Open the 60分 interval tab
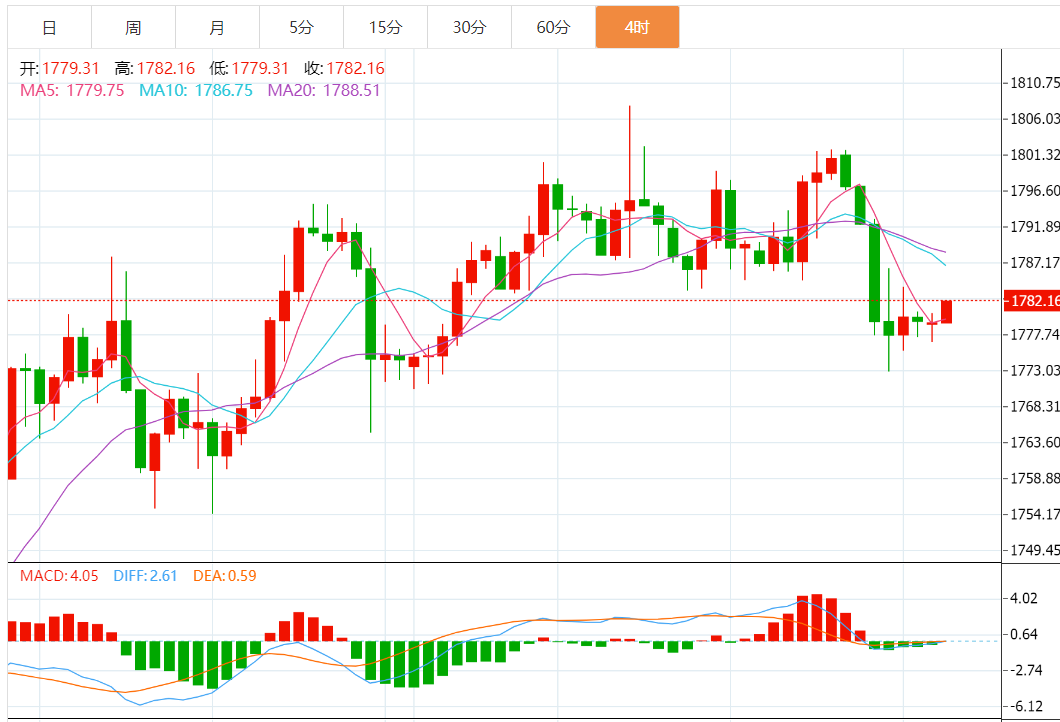 tap(553, 28)
